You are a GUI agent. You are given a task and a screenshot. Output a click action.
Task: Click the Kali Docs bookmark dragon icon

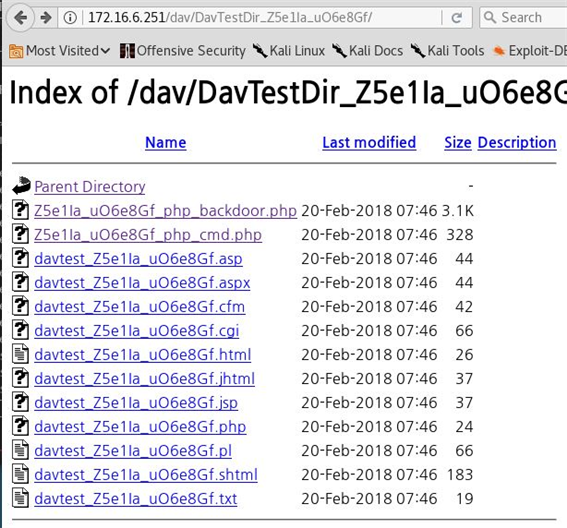point(339,51)
